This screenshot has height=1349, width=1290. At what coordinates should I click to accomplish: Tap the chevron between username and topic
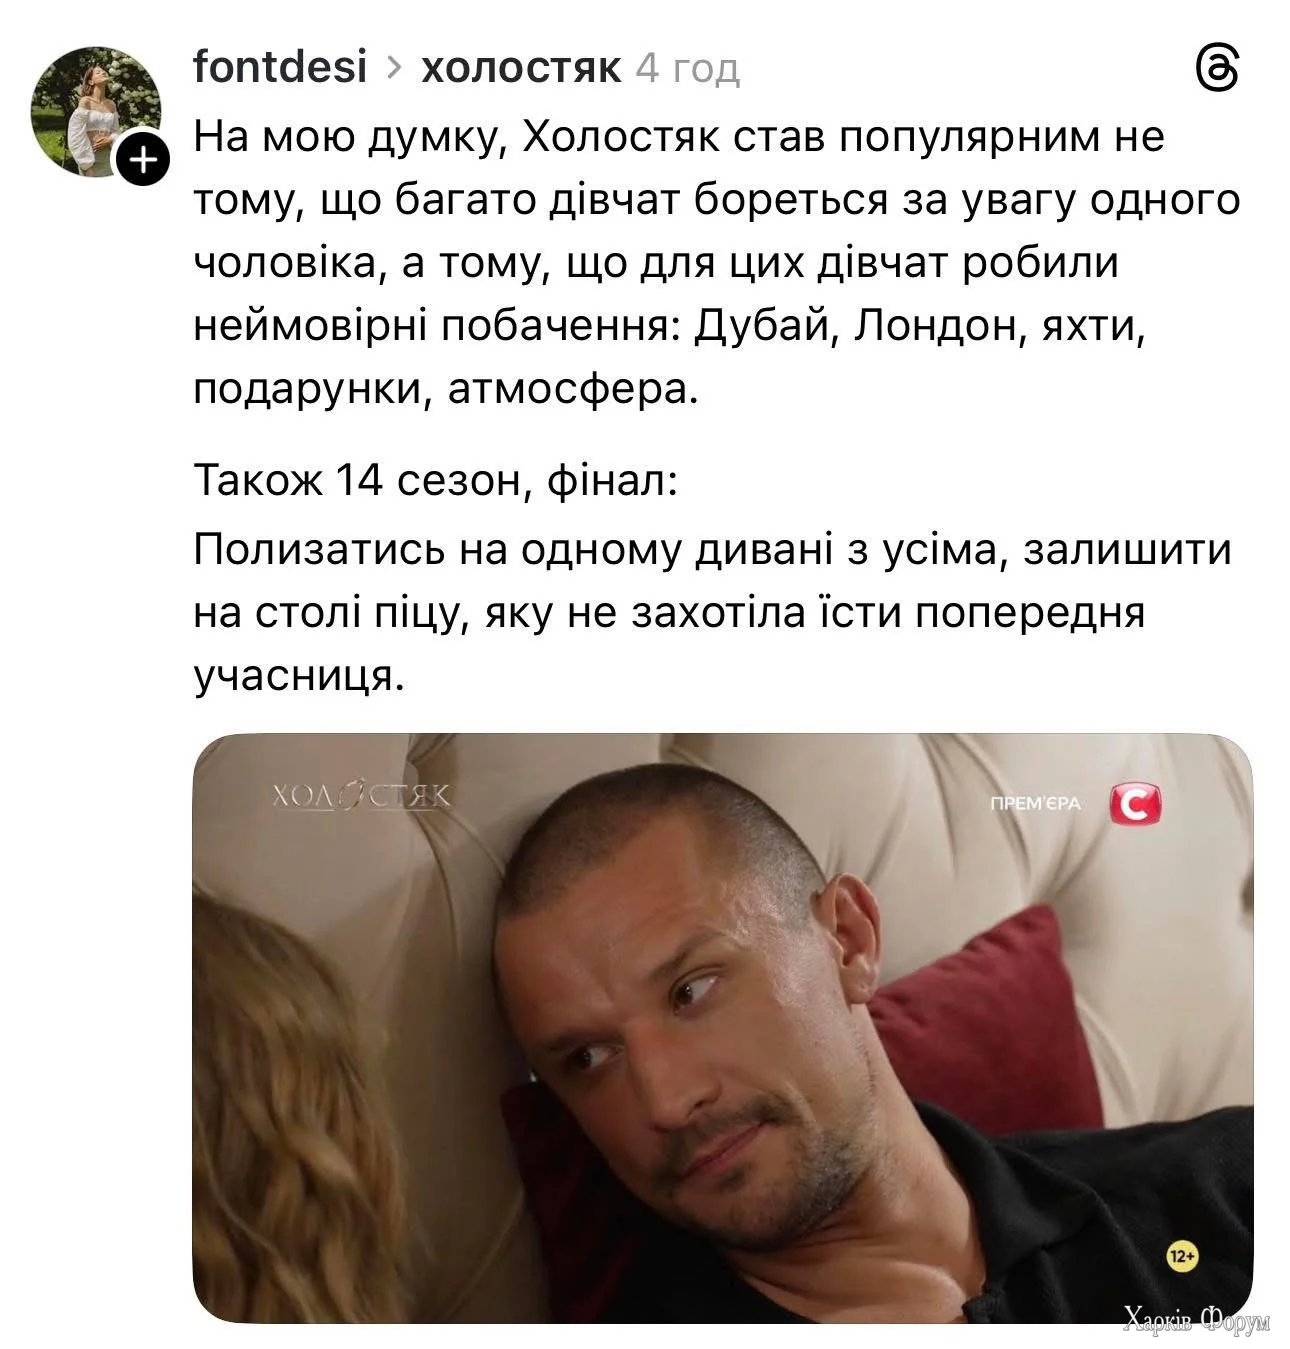[x=394, y=68]
